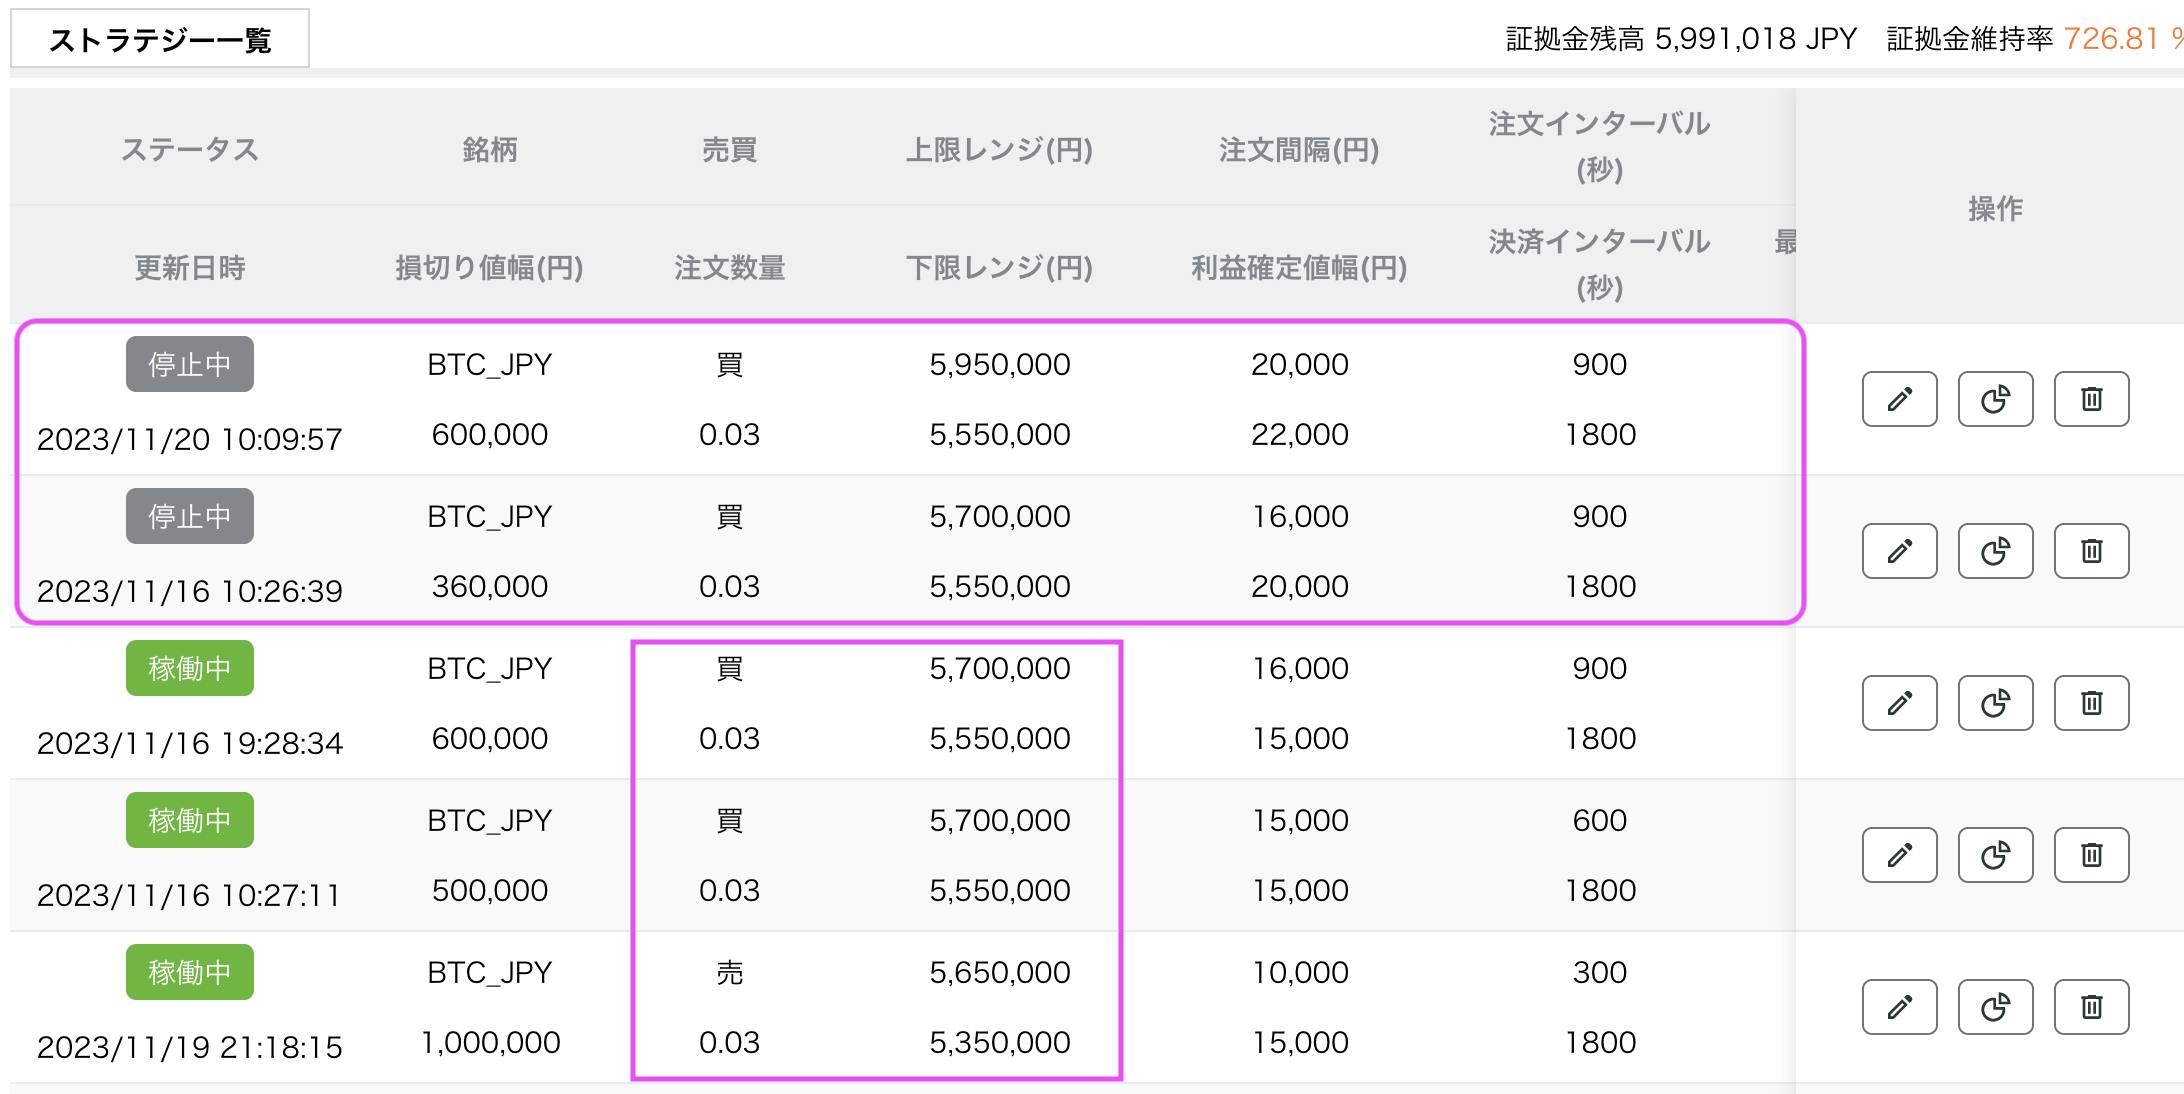Delete the running strategy from 2023/11/16 19:28
The image size is (2184, 1094).
2091,703
